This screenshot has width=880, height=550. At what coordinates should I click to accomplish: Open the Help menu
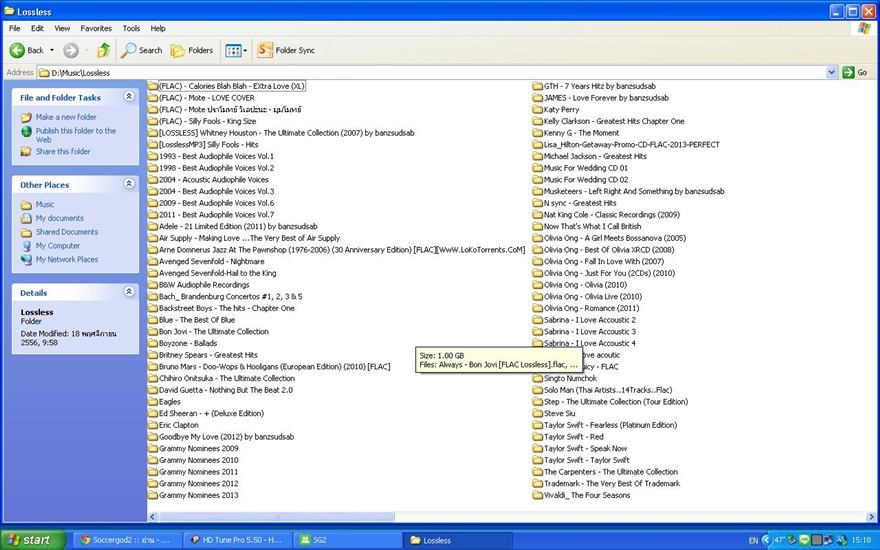pos(158,28)
